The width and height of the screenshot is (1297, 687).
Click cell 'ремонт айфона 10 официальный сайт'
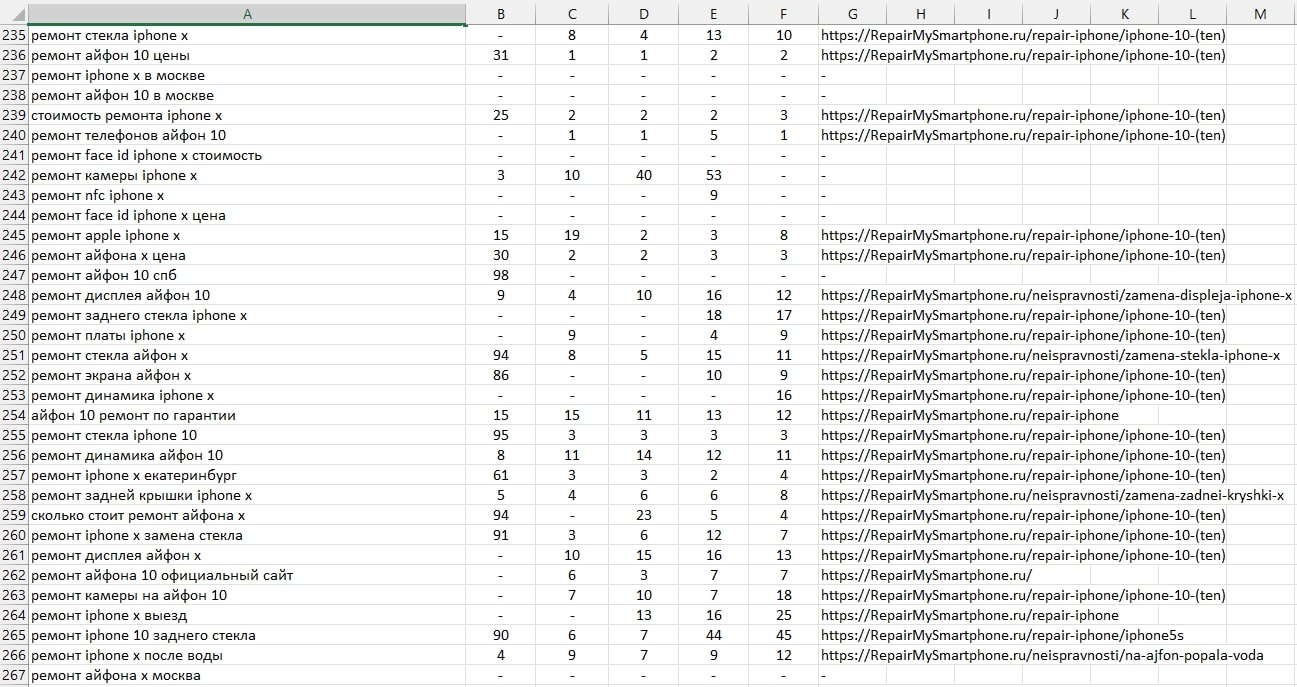[x=247, y=575]
